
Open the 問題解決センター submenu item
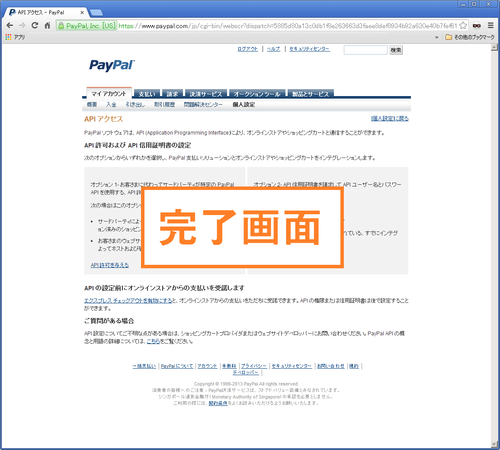[203, 105]
